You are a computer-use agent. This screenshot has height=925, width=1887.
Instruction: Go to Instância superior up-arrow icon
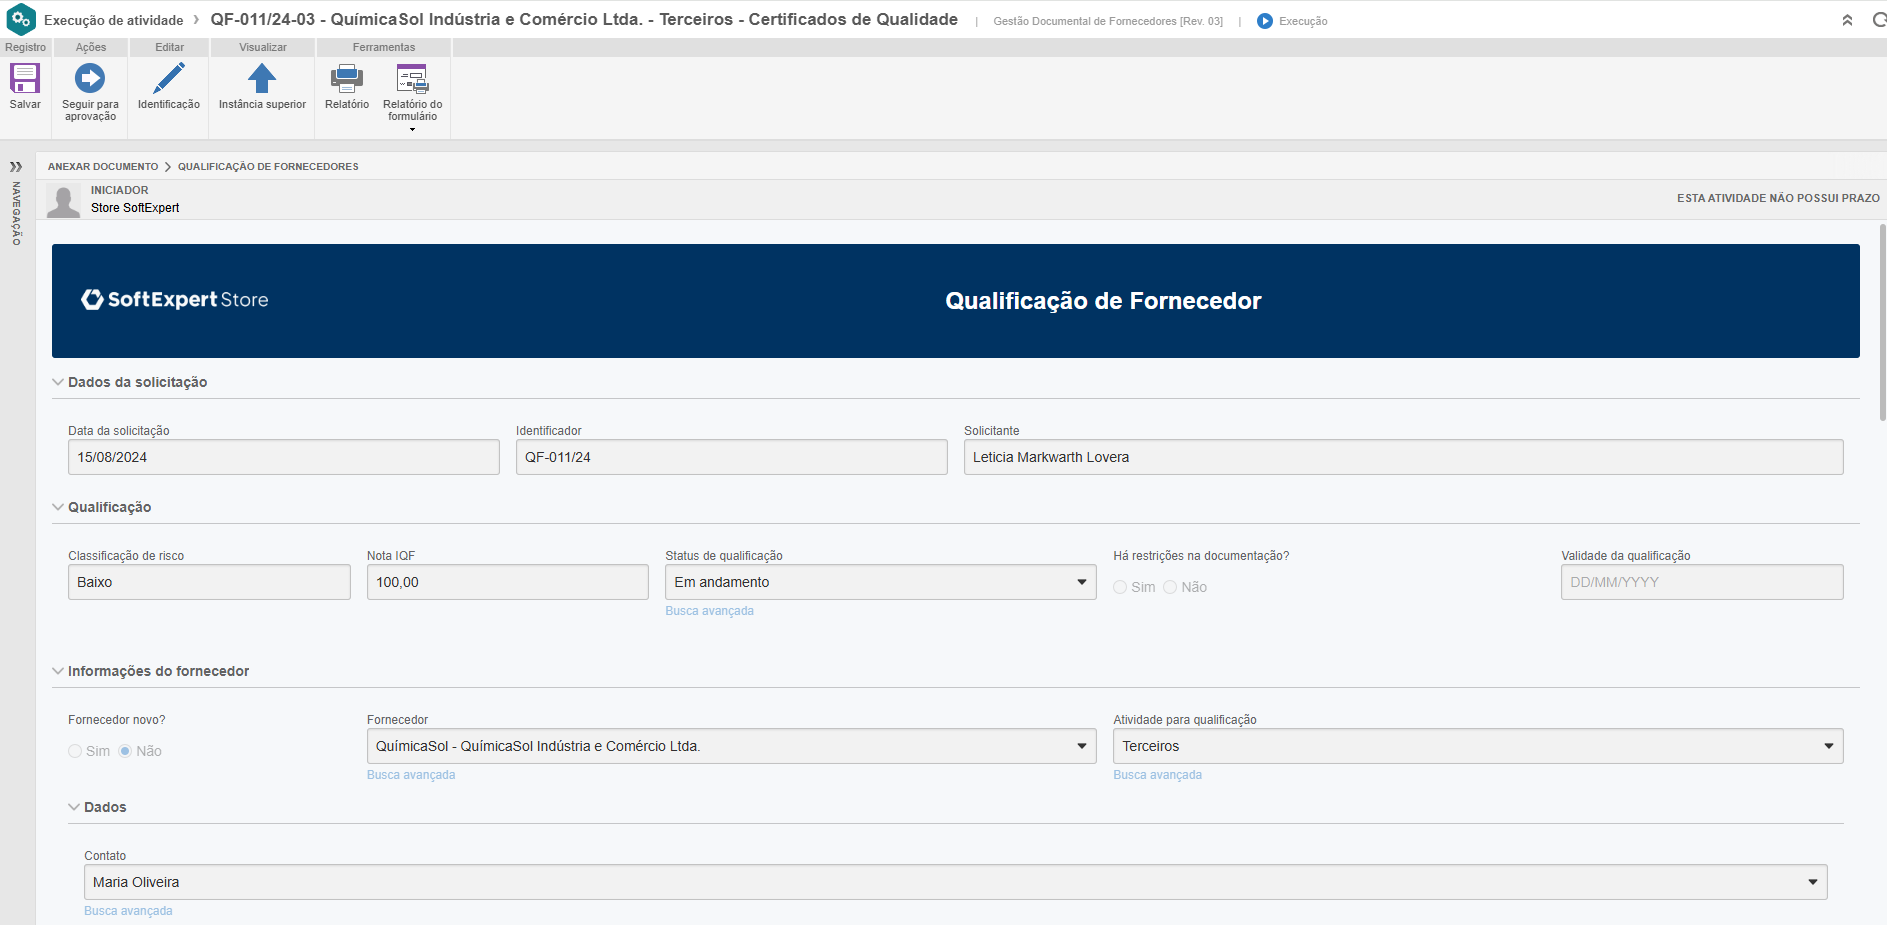point(262,79)
